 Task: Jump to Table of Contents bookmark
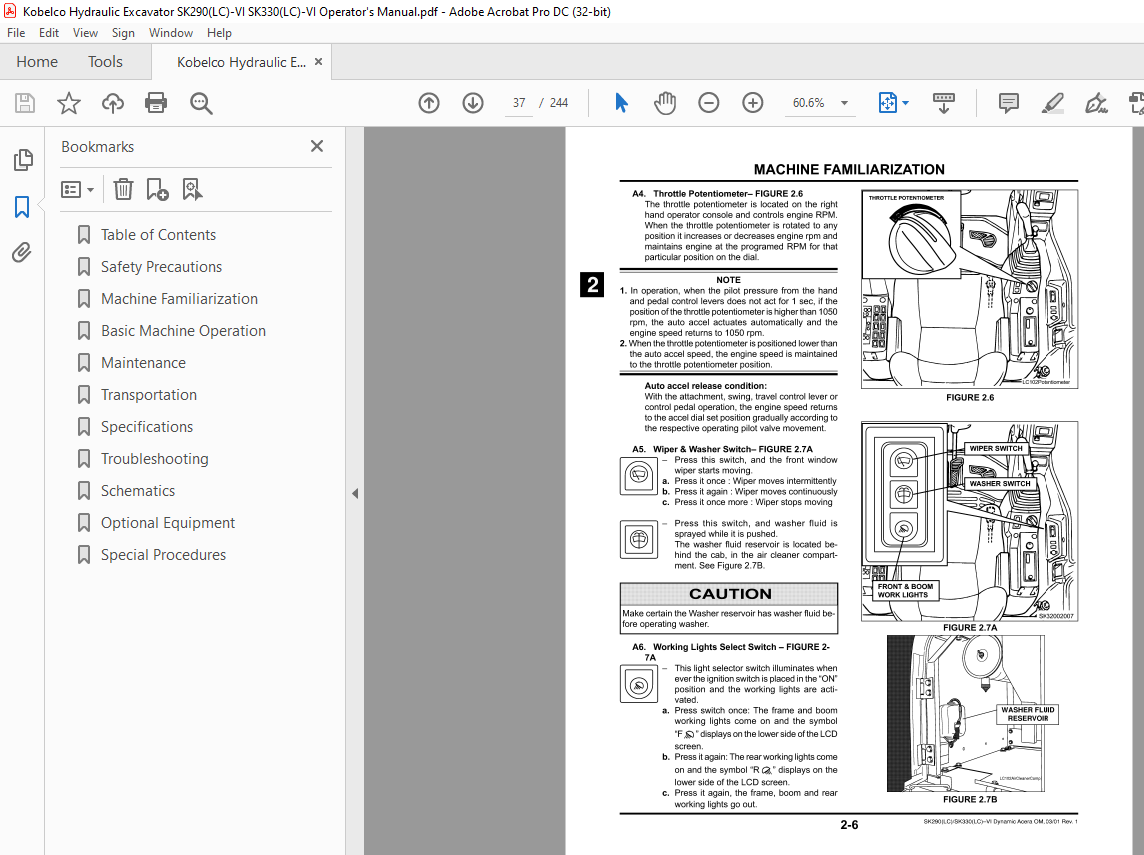[158, 235]
